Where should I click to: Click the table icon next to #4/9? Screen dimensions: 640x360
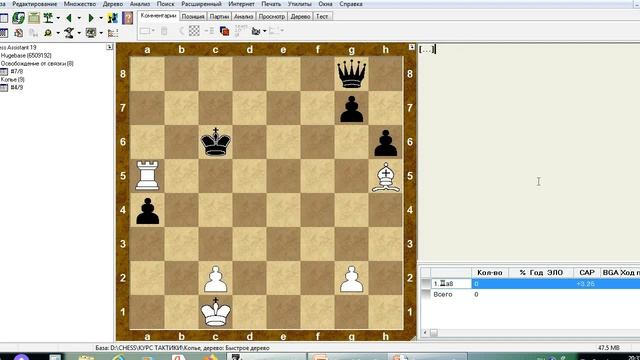pyautogui.click(x=4, y=87)
